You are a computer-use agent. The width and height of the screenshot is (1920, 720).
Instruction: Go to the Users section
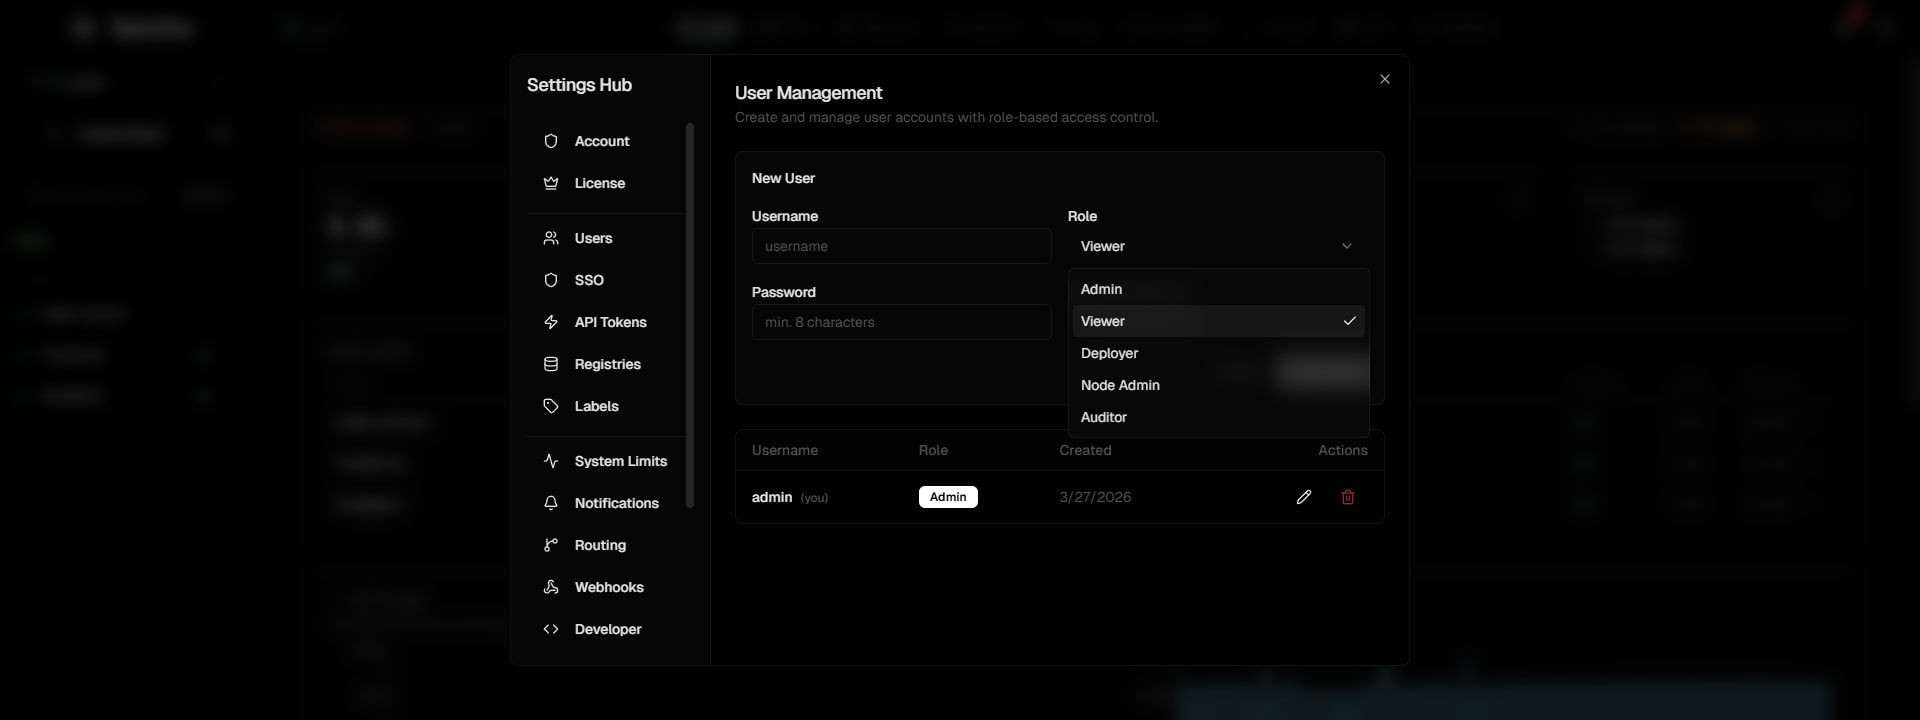pyautogui.click(x=605, y=238)
